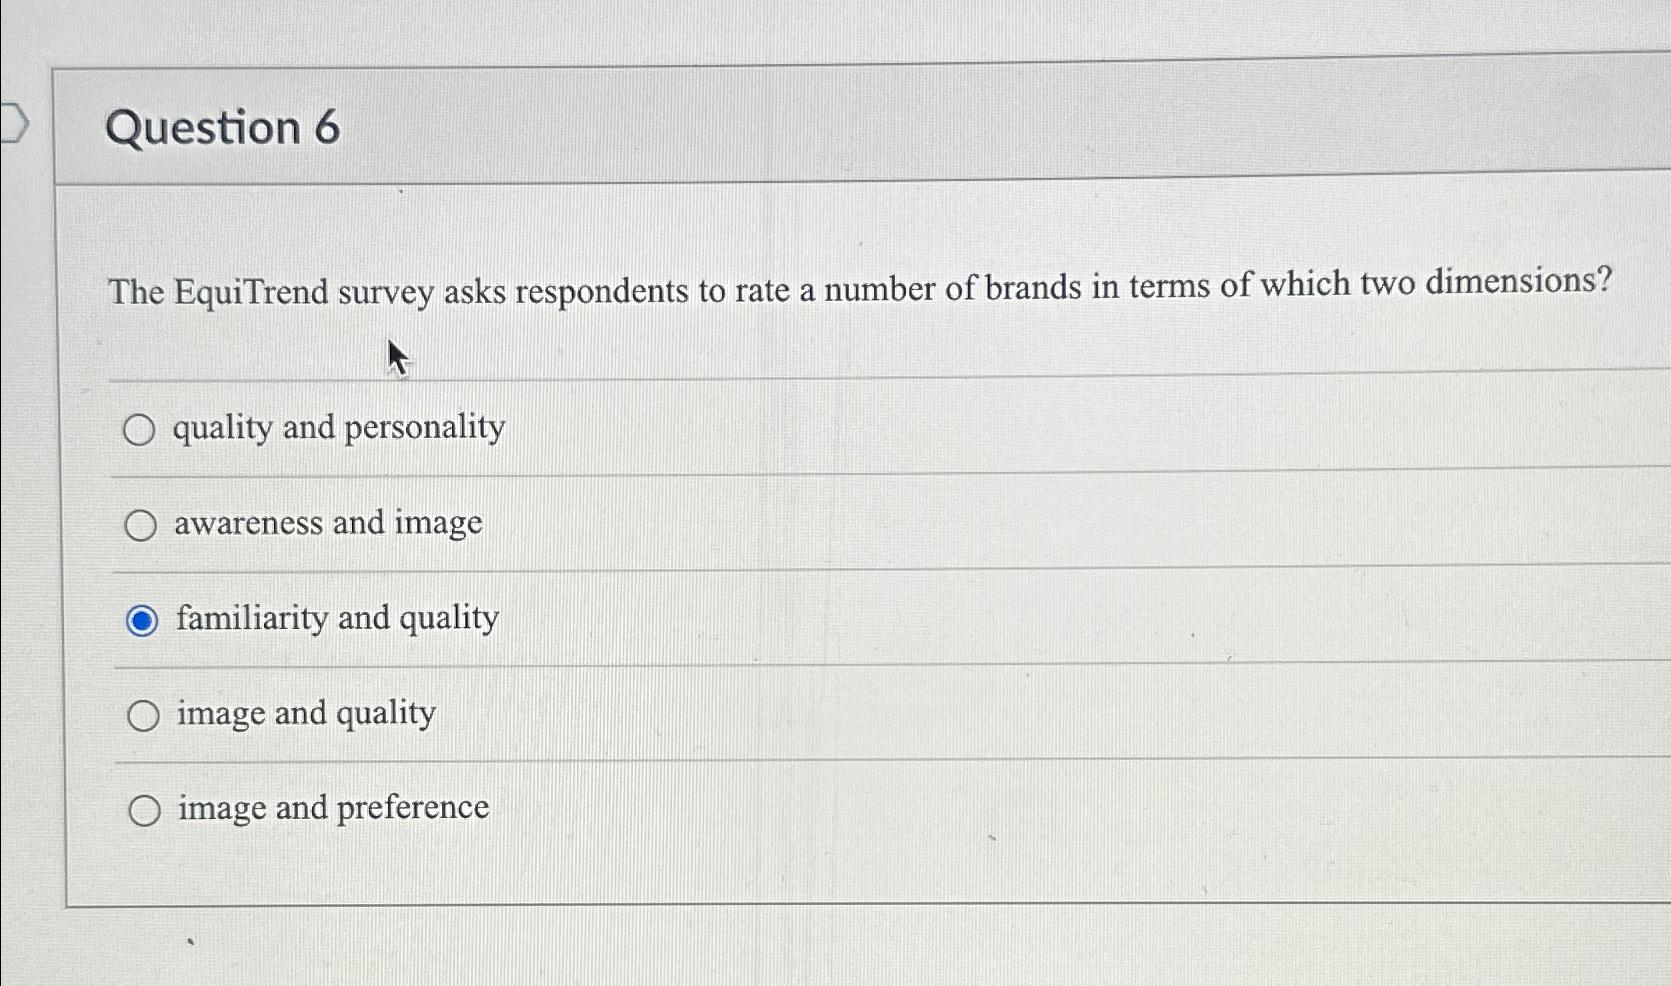Select the 'quality and personality' radio button

tap(141, 430)
